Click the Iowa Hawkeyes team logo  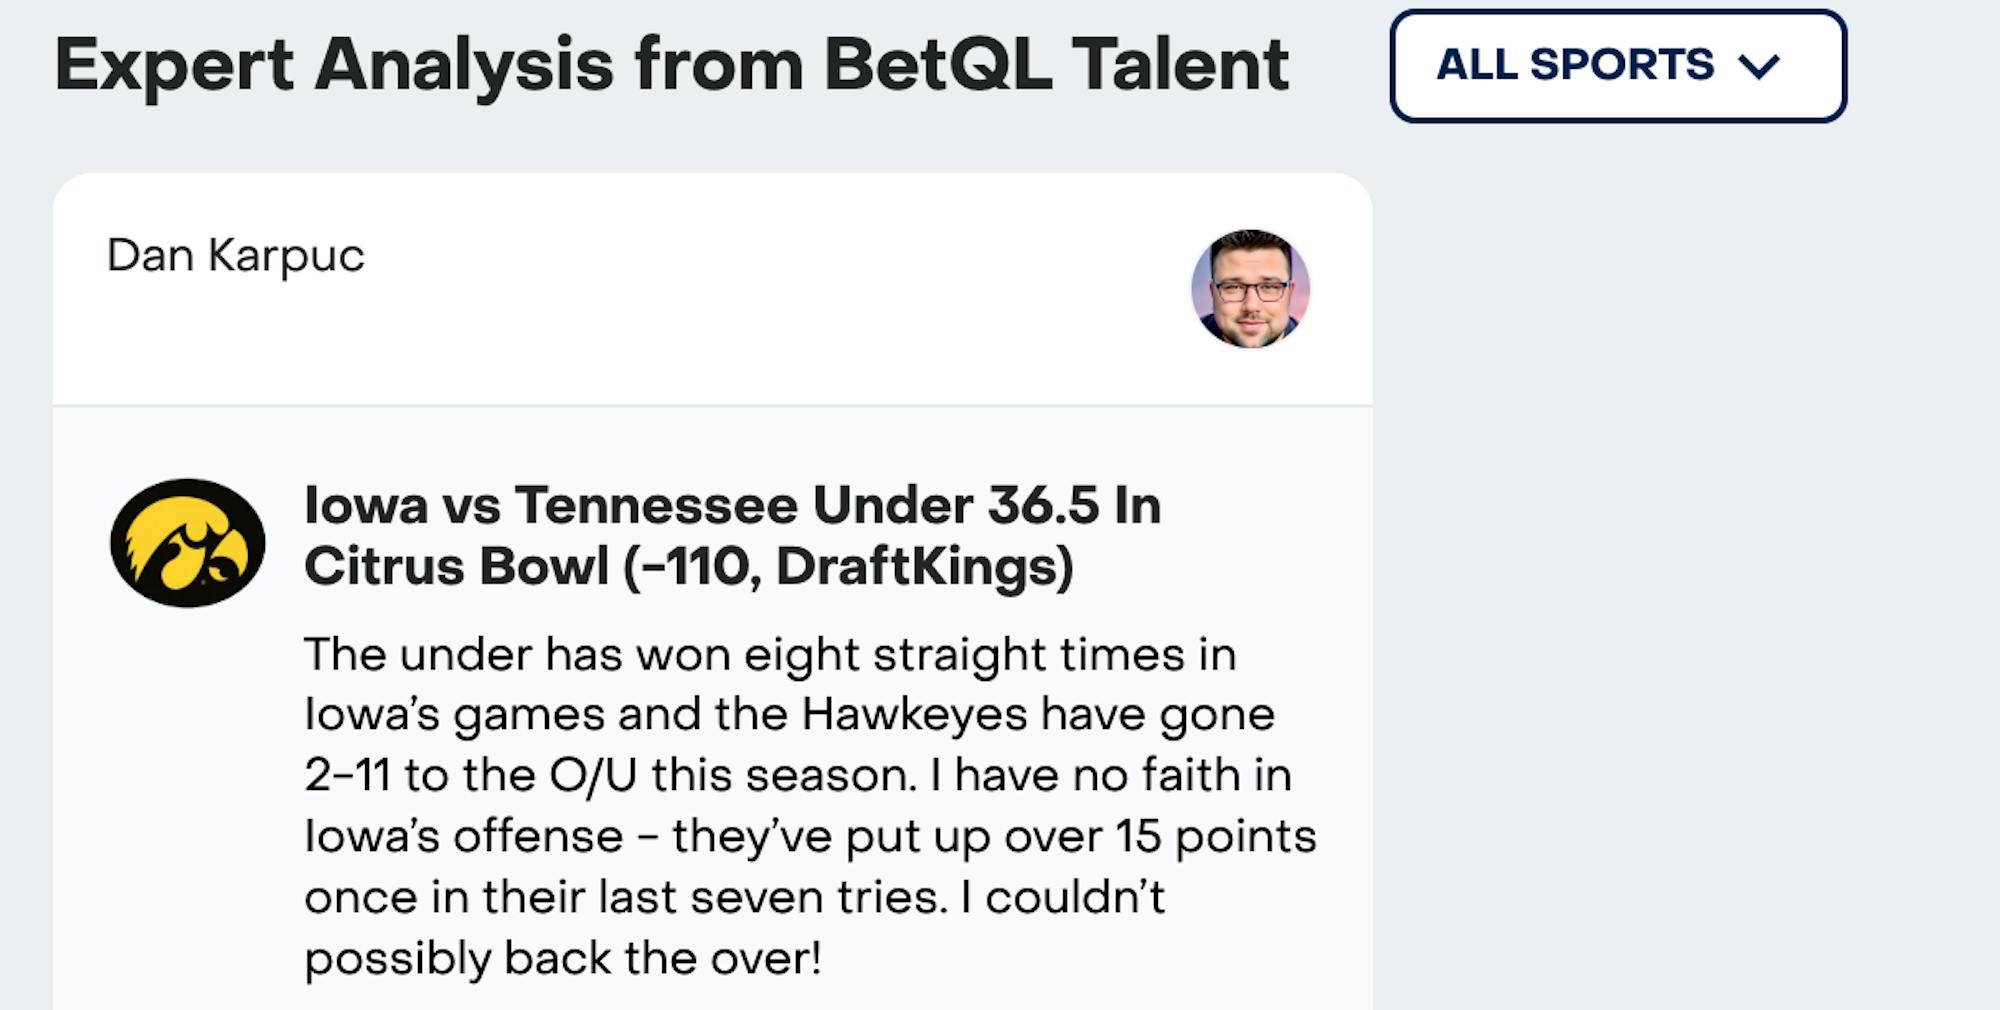tap(188, 543)
